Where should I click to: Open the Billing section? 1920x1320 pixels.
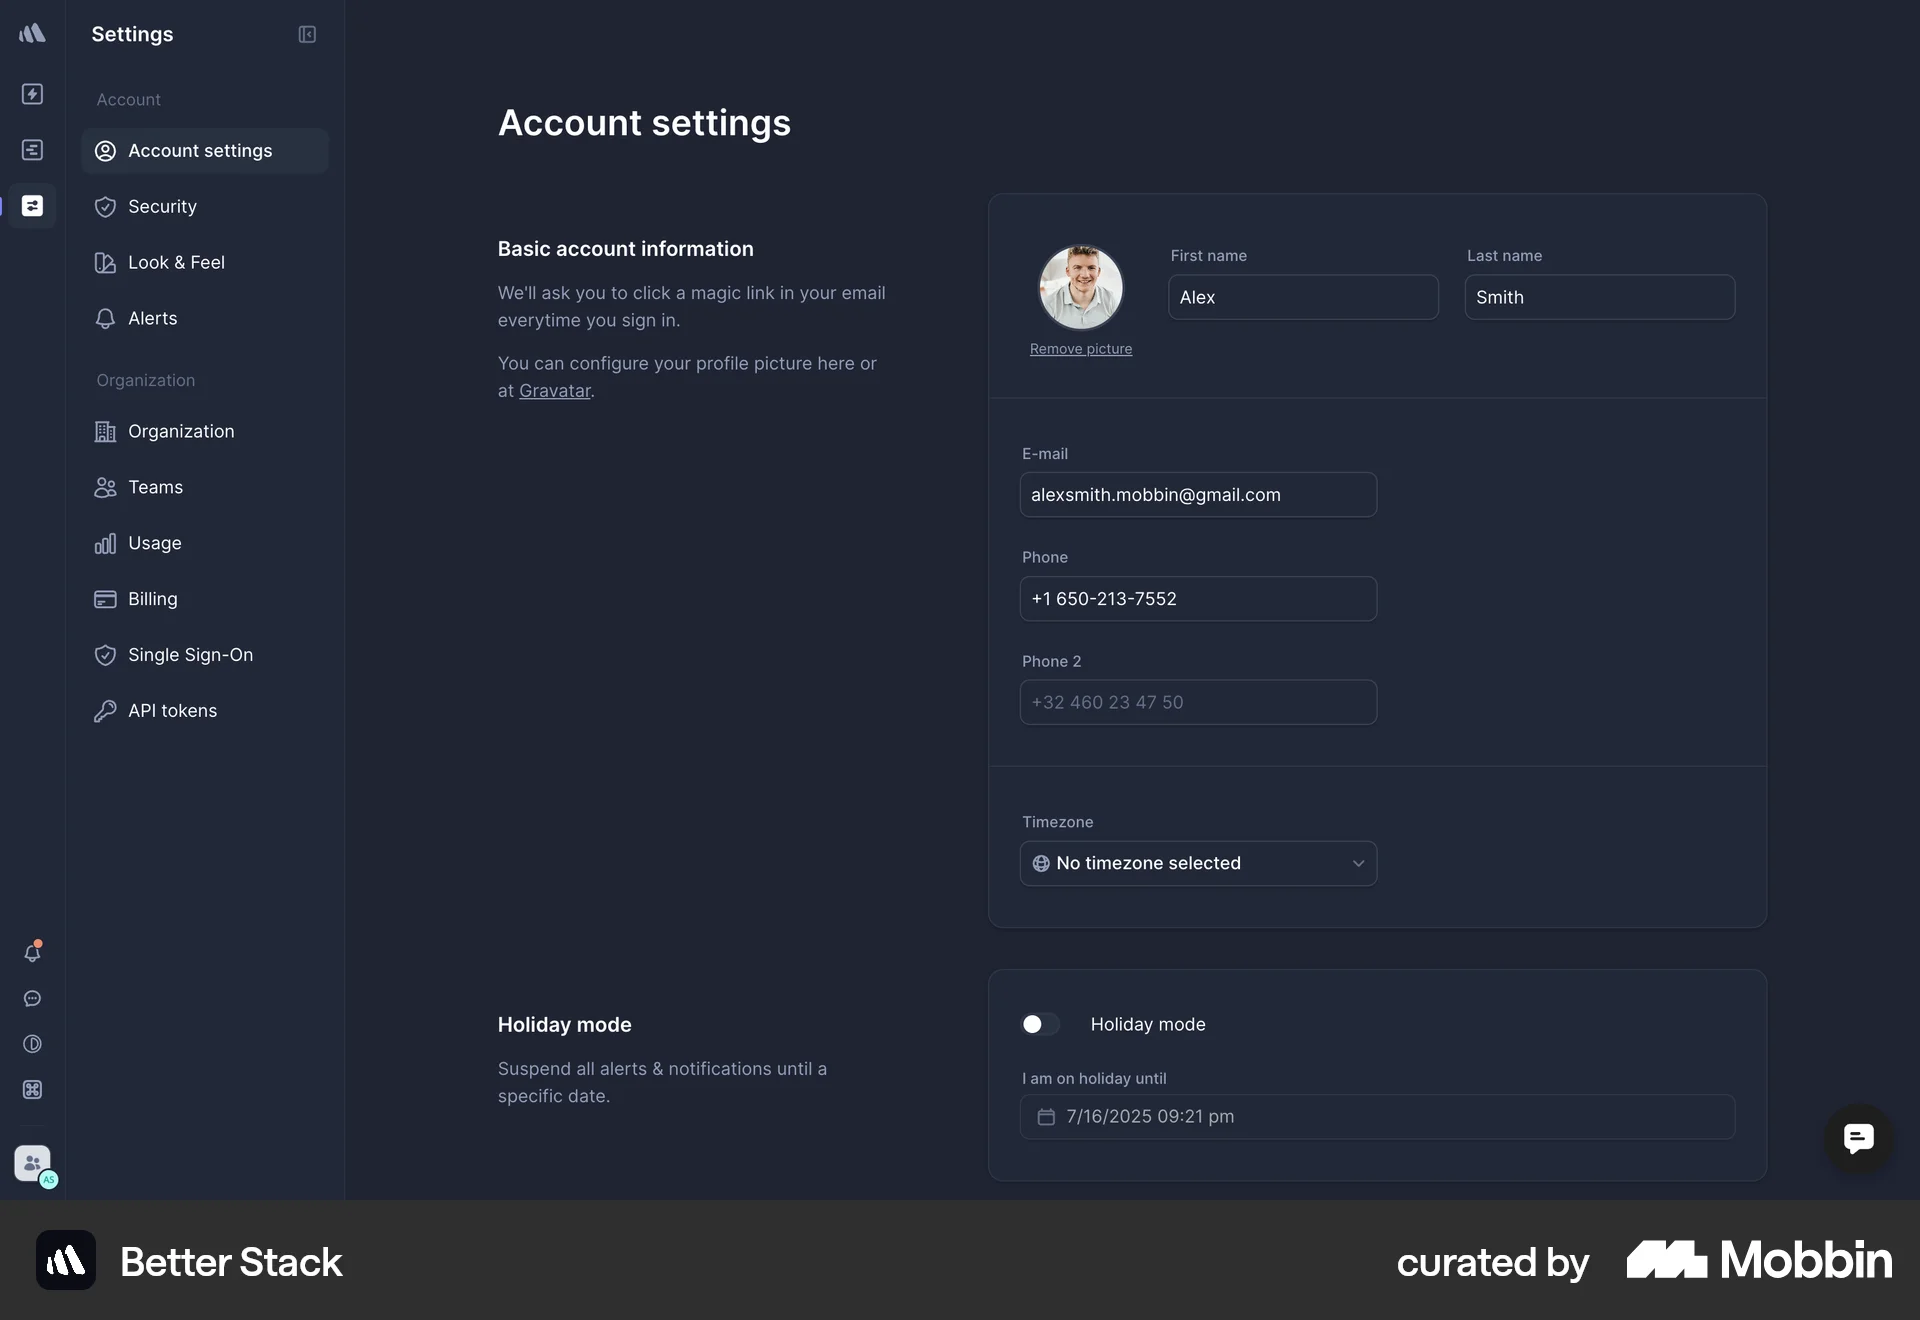click(x=151, y=599)
